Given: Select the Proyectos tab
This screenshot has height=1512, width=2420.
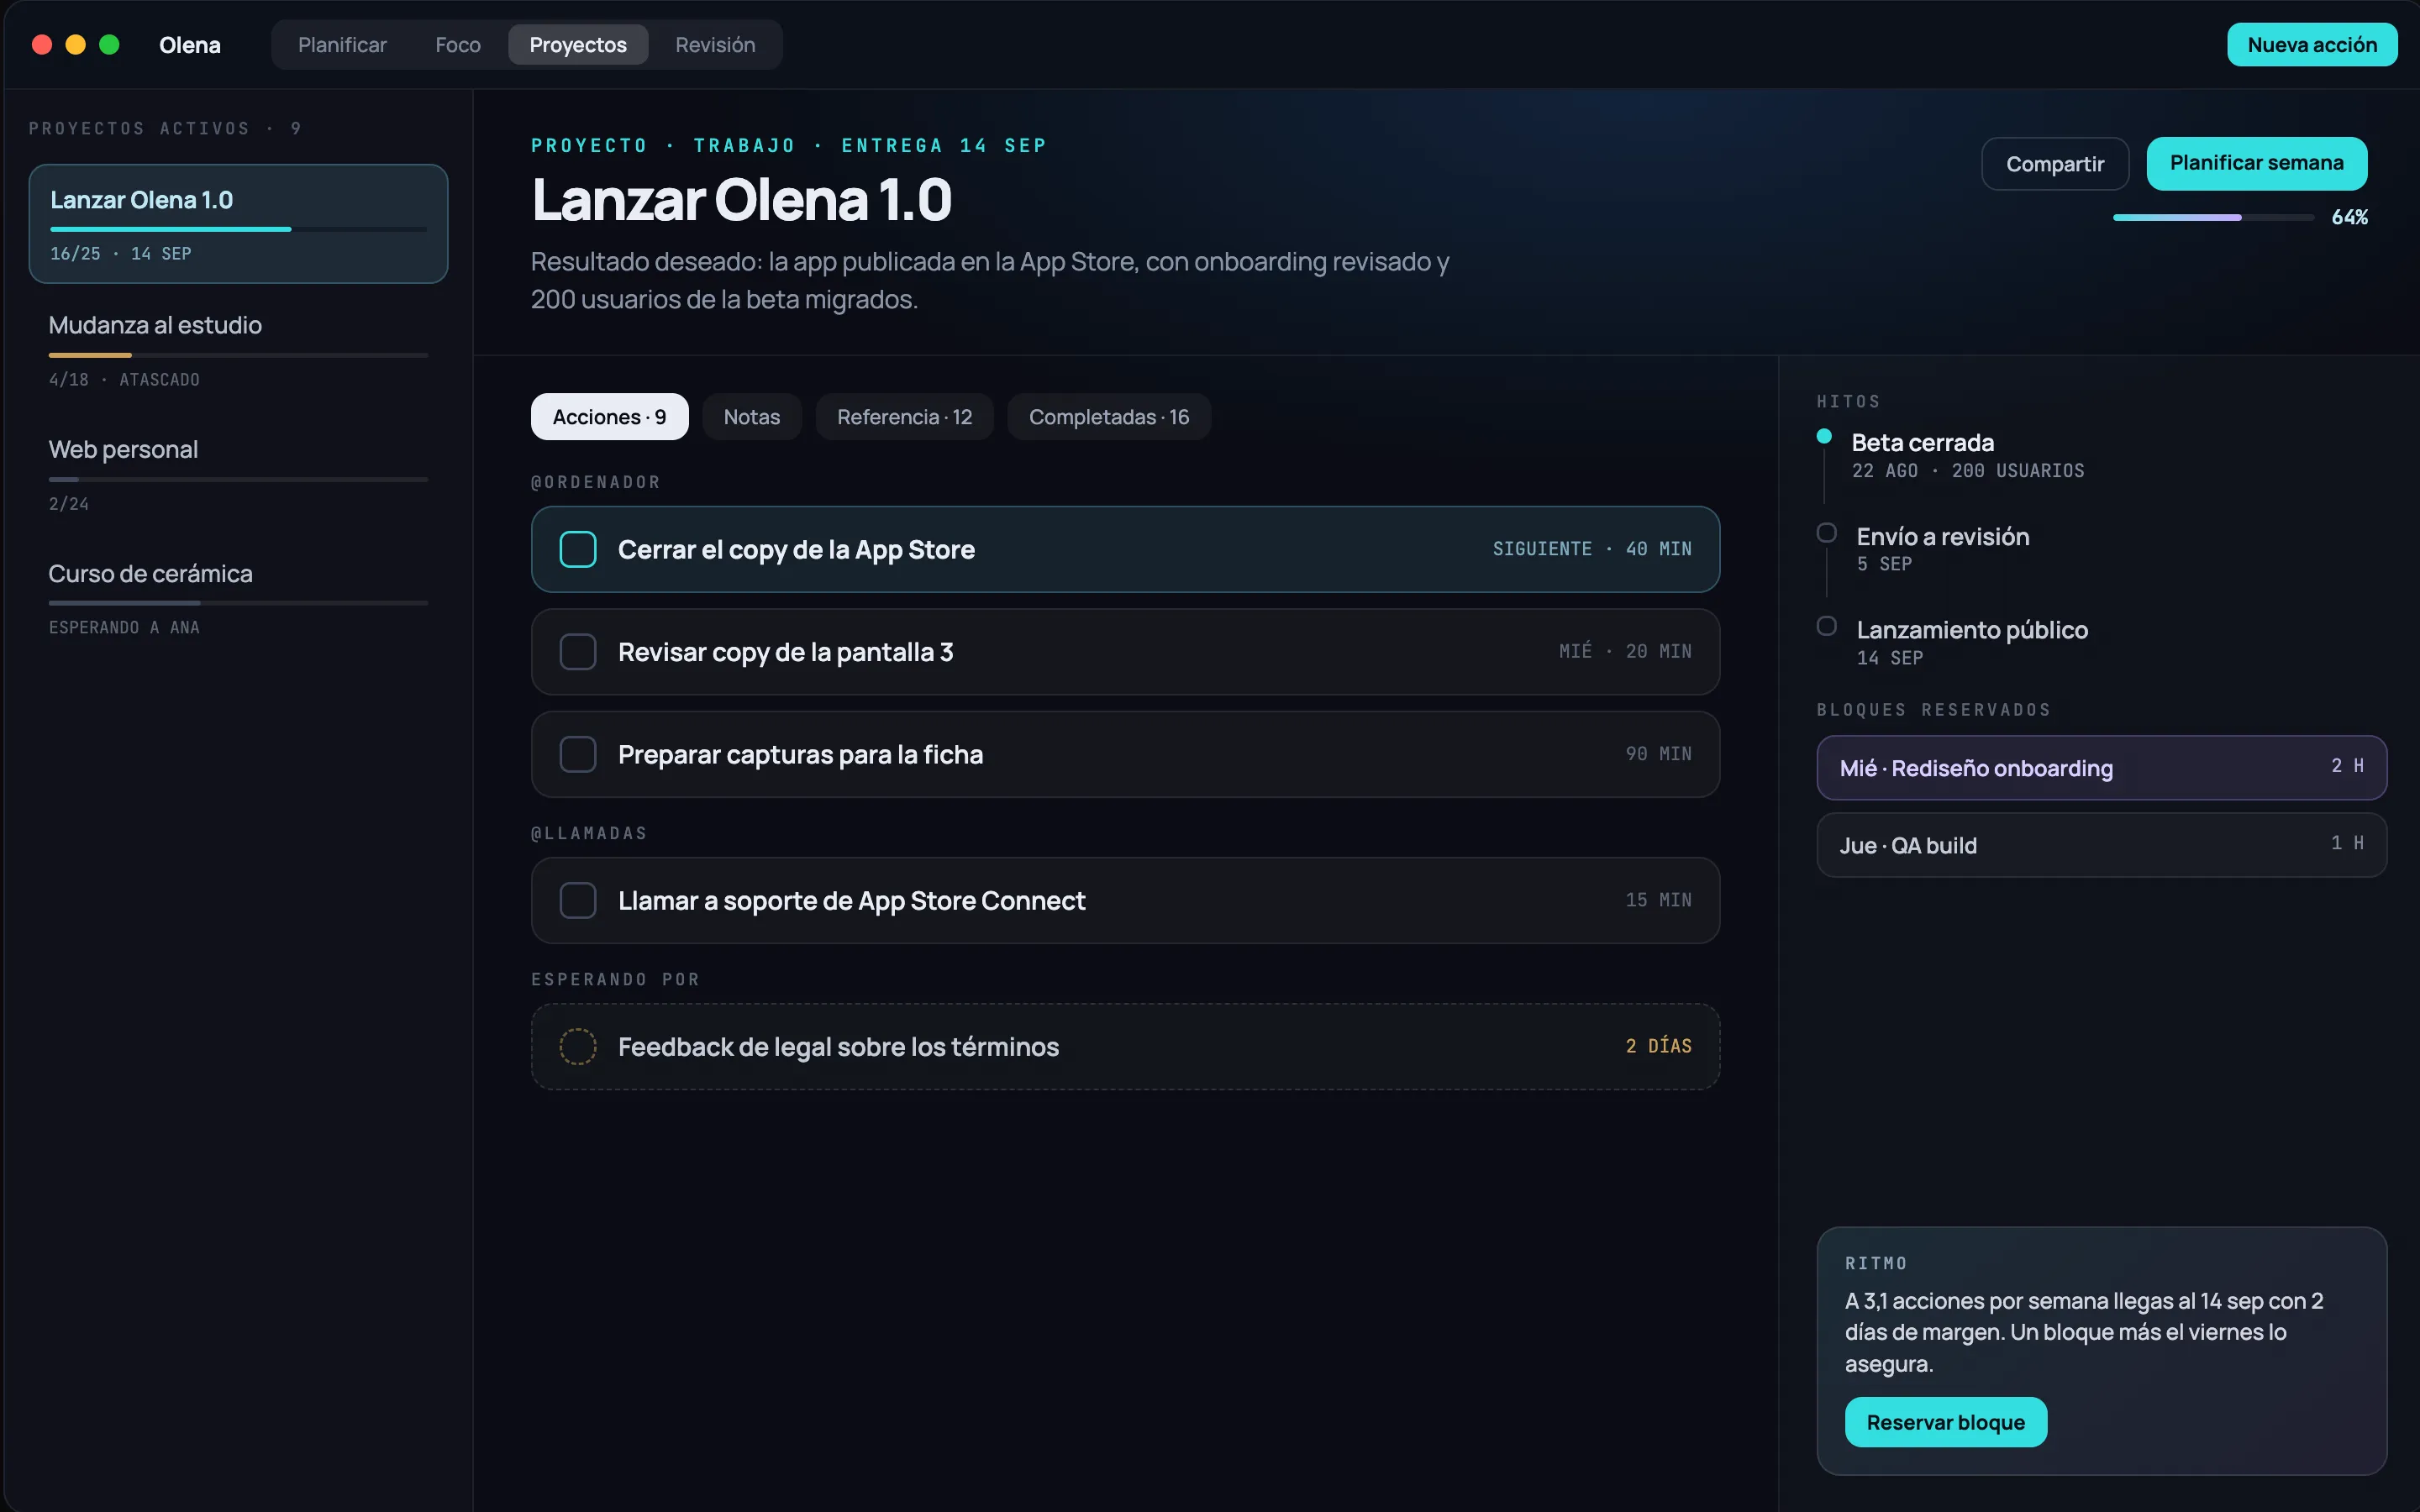Looking at the screenshot, I should click(578, 45).
